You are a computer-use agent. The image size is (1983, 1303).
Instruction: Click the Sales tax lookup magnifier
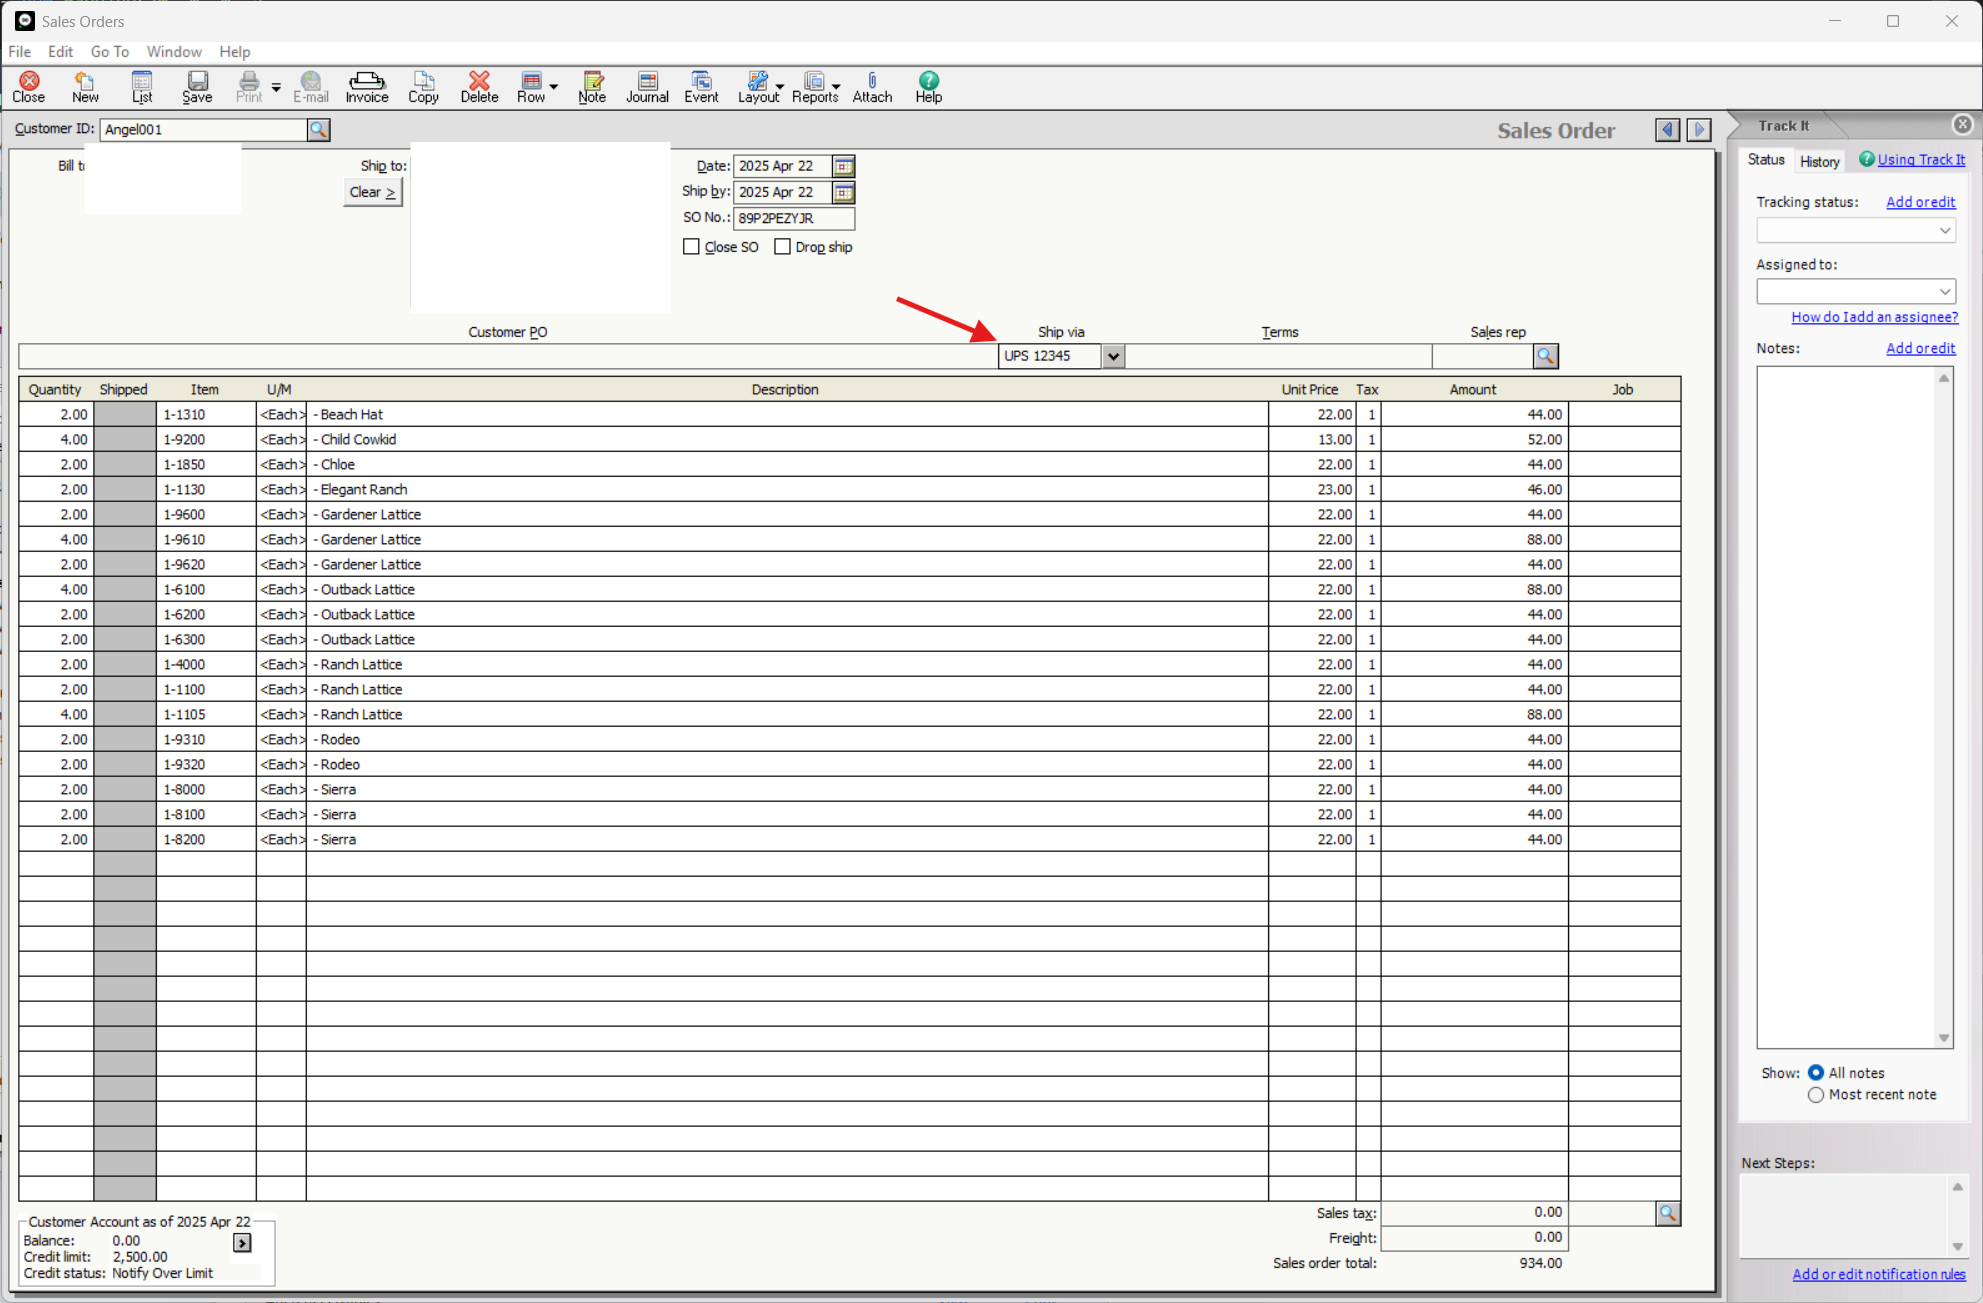click(1668, 1213)
